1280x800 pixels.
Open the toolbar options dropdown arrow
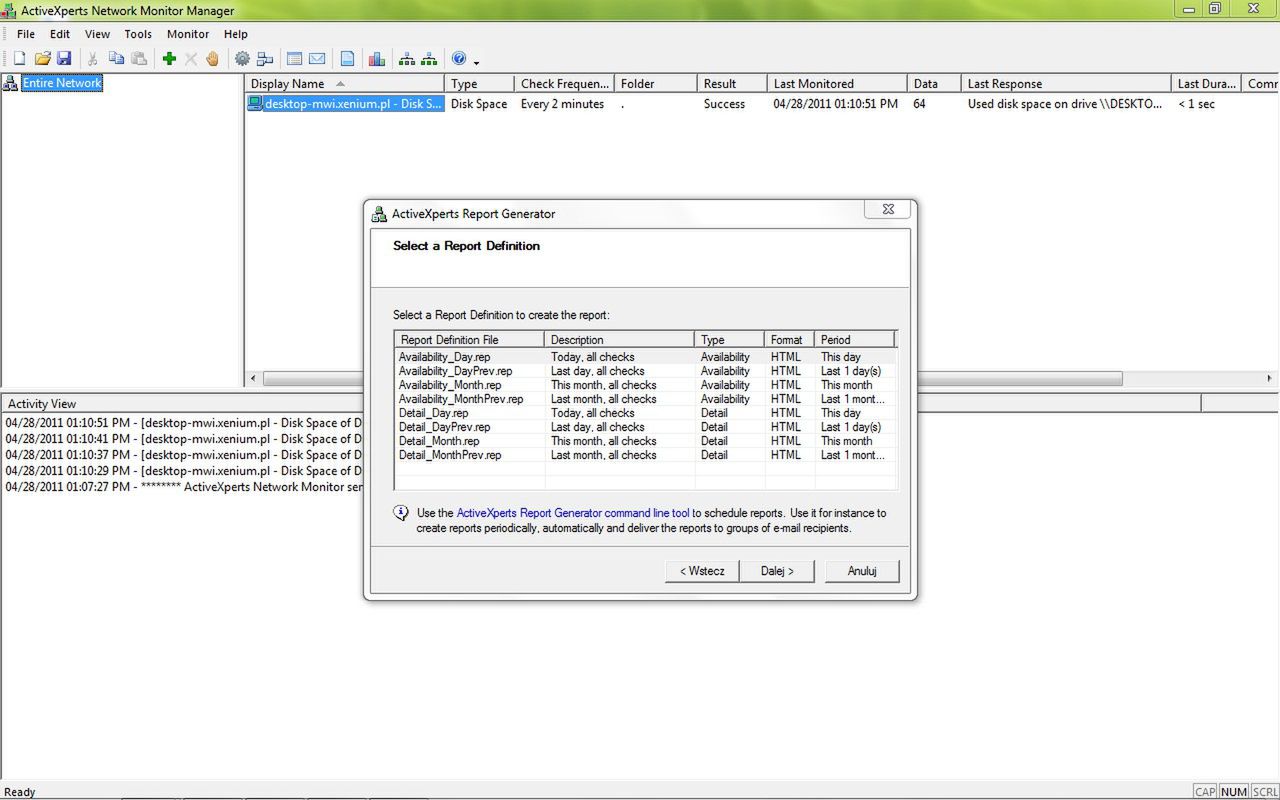pyautogui.click(x=476, y=61)
